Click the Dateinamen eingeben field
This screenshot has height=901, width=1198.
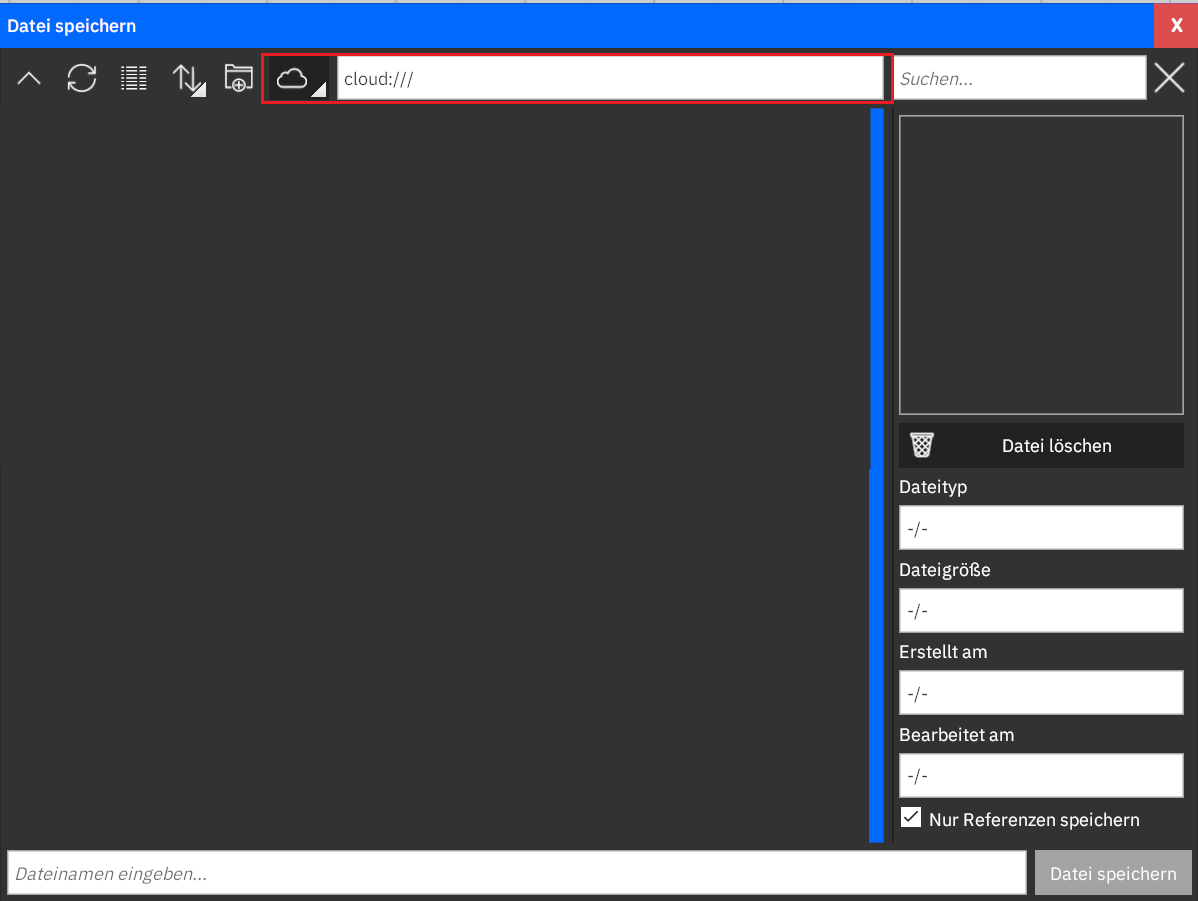coord(516,873)
